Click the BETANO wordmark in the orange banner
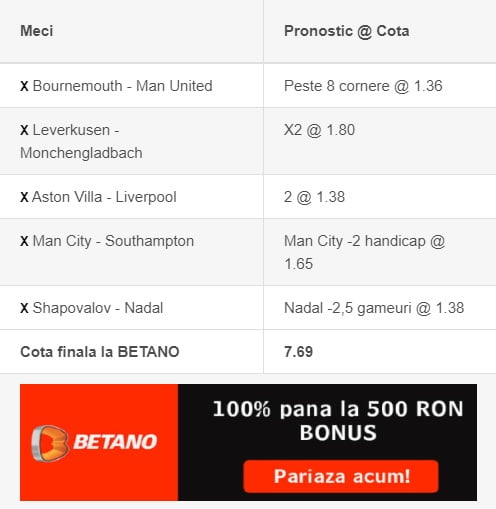Screen dimensions: 496x509 115,442
